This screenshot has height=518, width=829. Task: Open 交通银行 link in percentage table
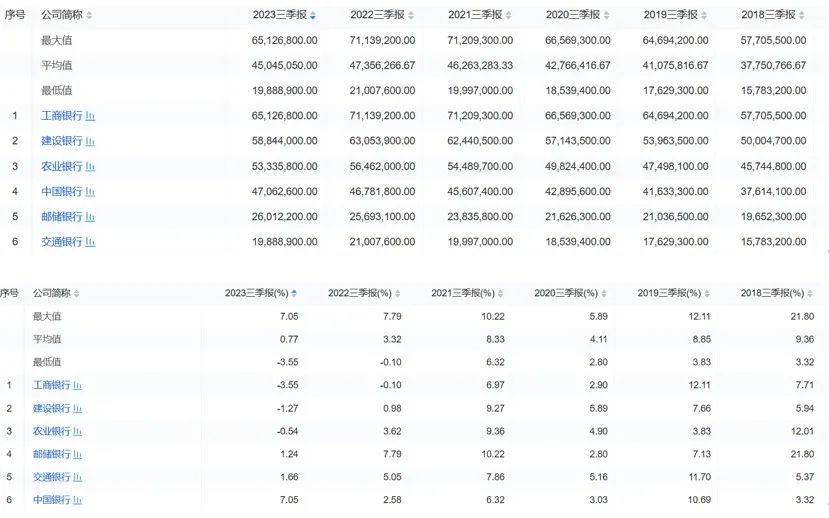click(x=51, y=477)
